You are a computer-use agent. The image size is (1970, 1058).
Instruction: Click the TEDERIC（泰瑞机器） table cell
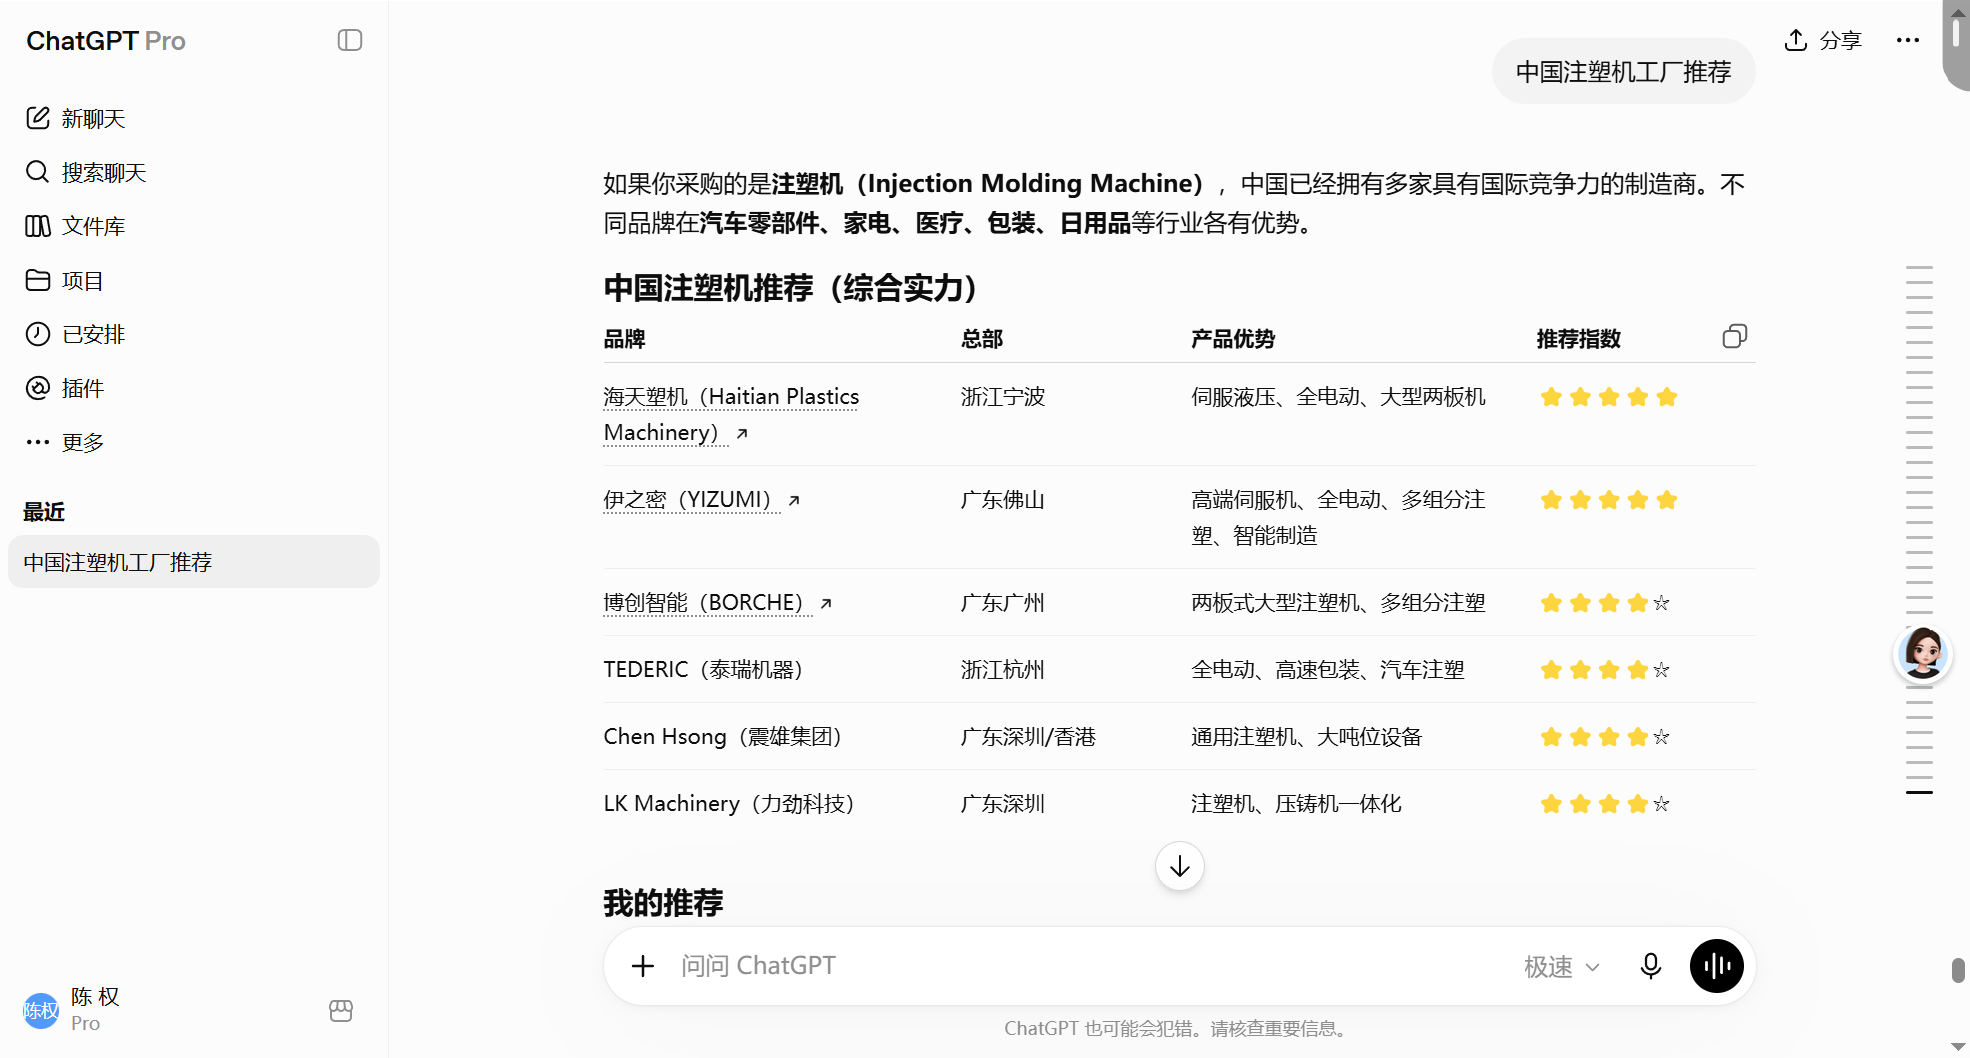tap(703, 669)
